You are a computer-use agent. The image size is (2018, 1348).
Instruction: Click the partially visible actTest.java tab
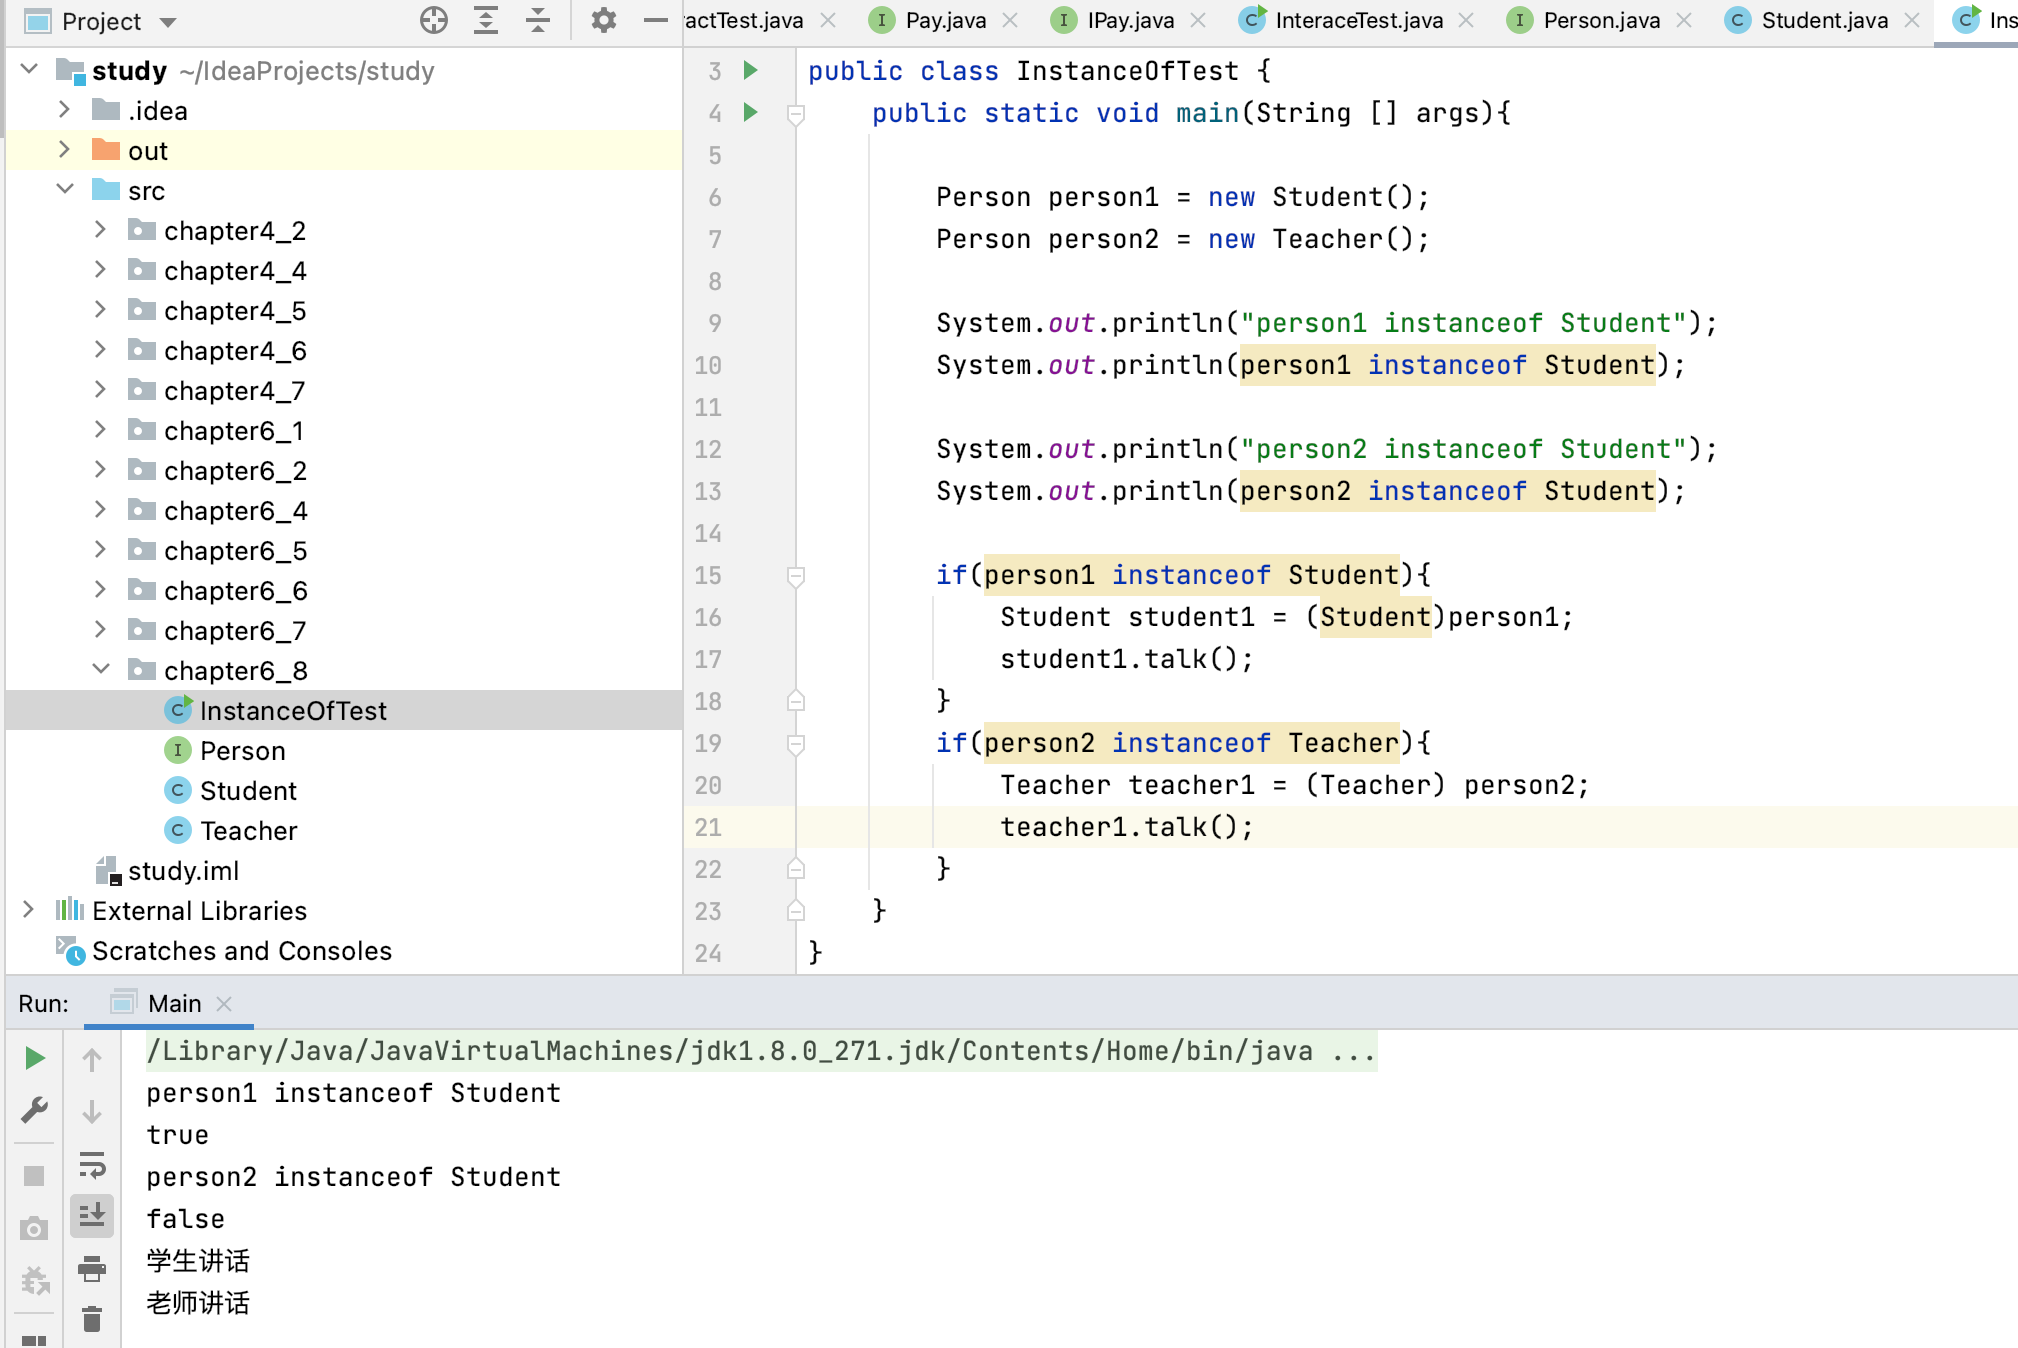coord(744,20)
